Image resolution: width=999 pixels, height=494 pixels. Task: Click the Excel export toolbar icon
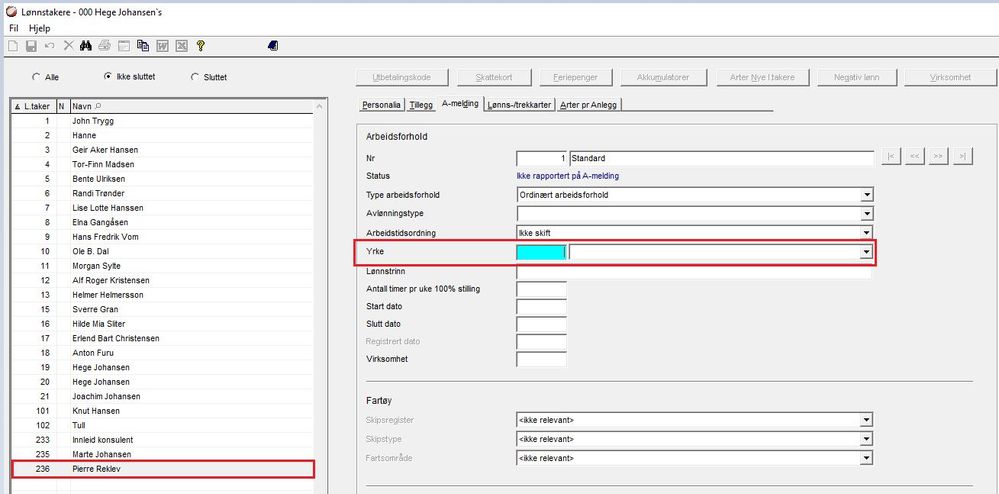pyautogui.click(x=181, y=45)
